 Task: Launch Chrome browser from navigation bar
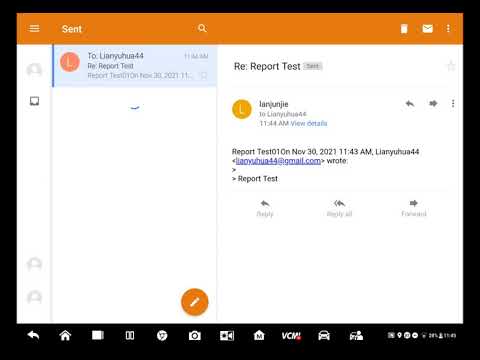click(x=162, y=335)
